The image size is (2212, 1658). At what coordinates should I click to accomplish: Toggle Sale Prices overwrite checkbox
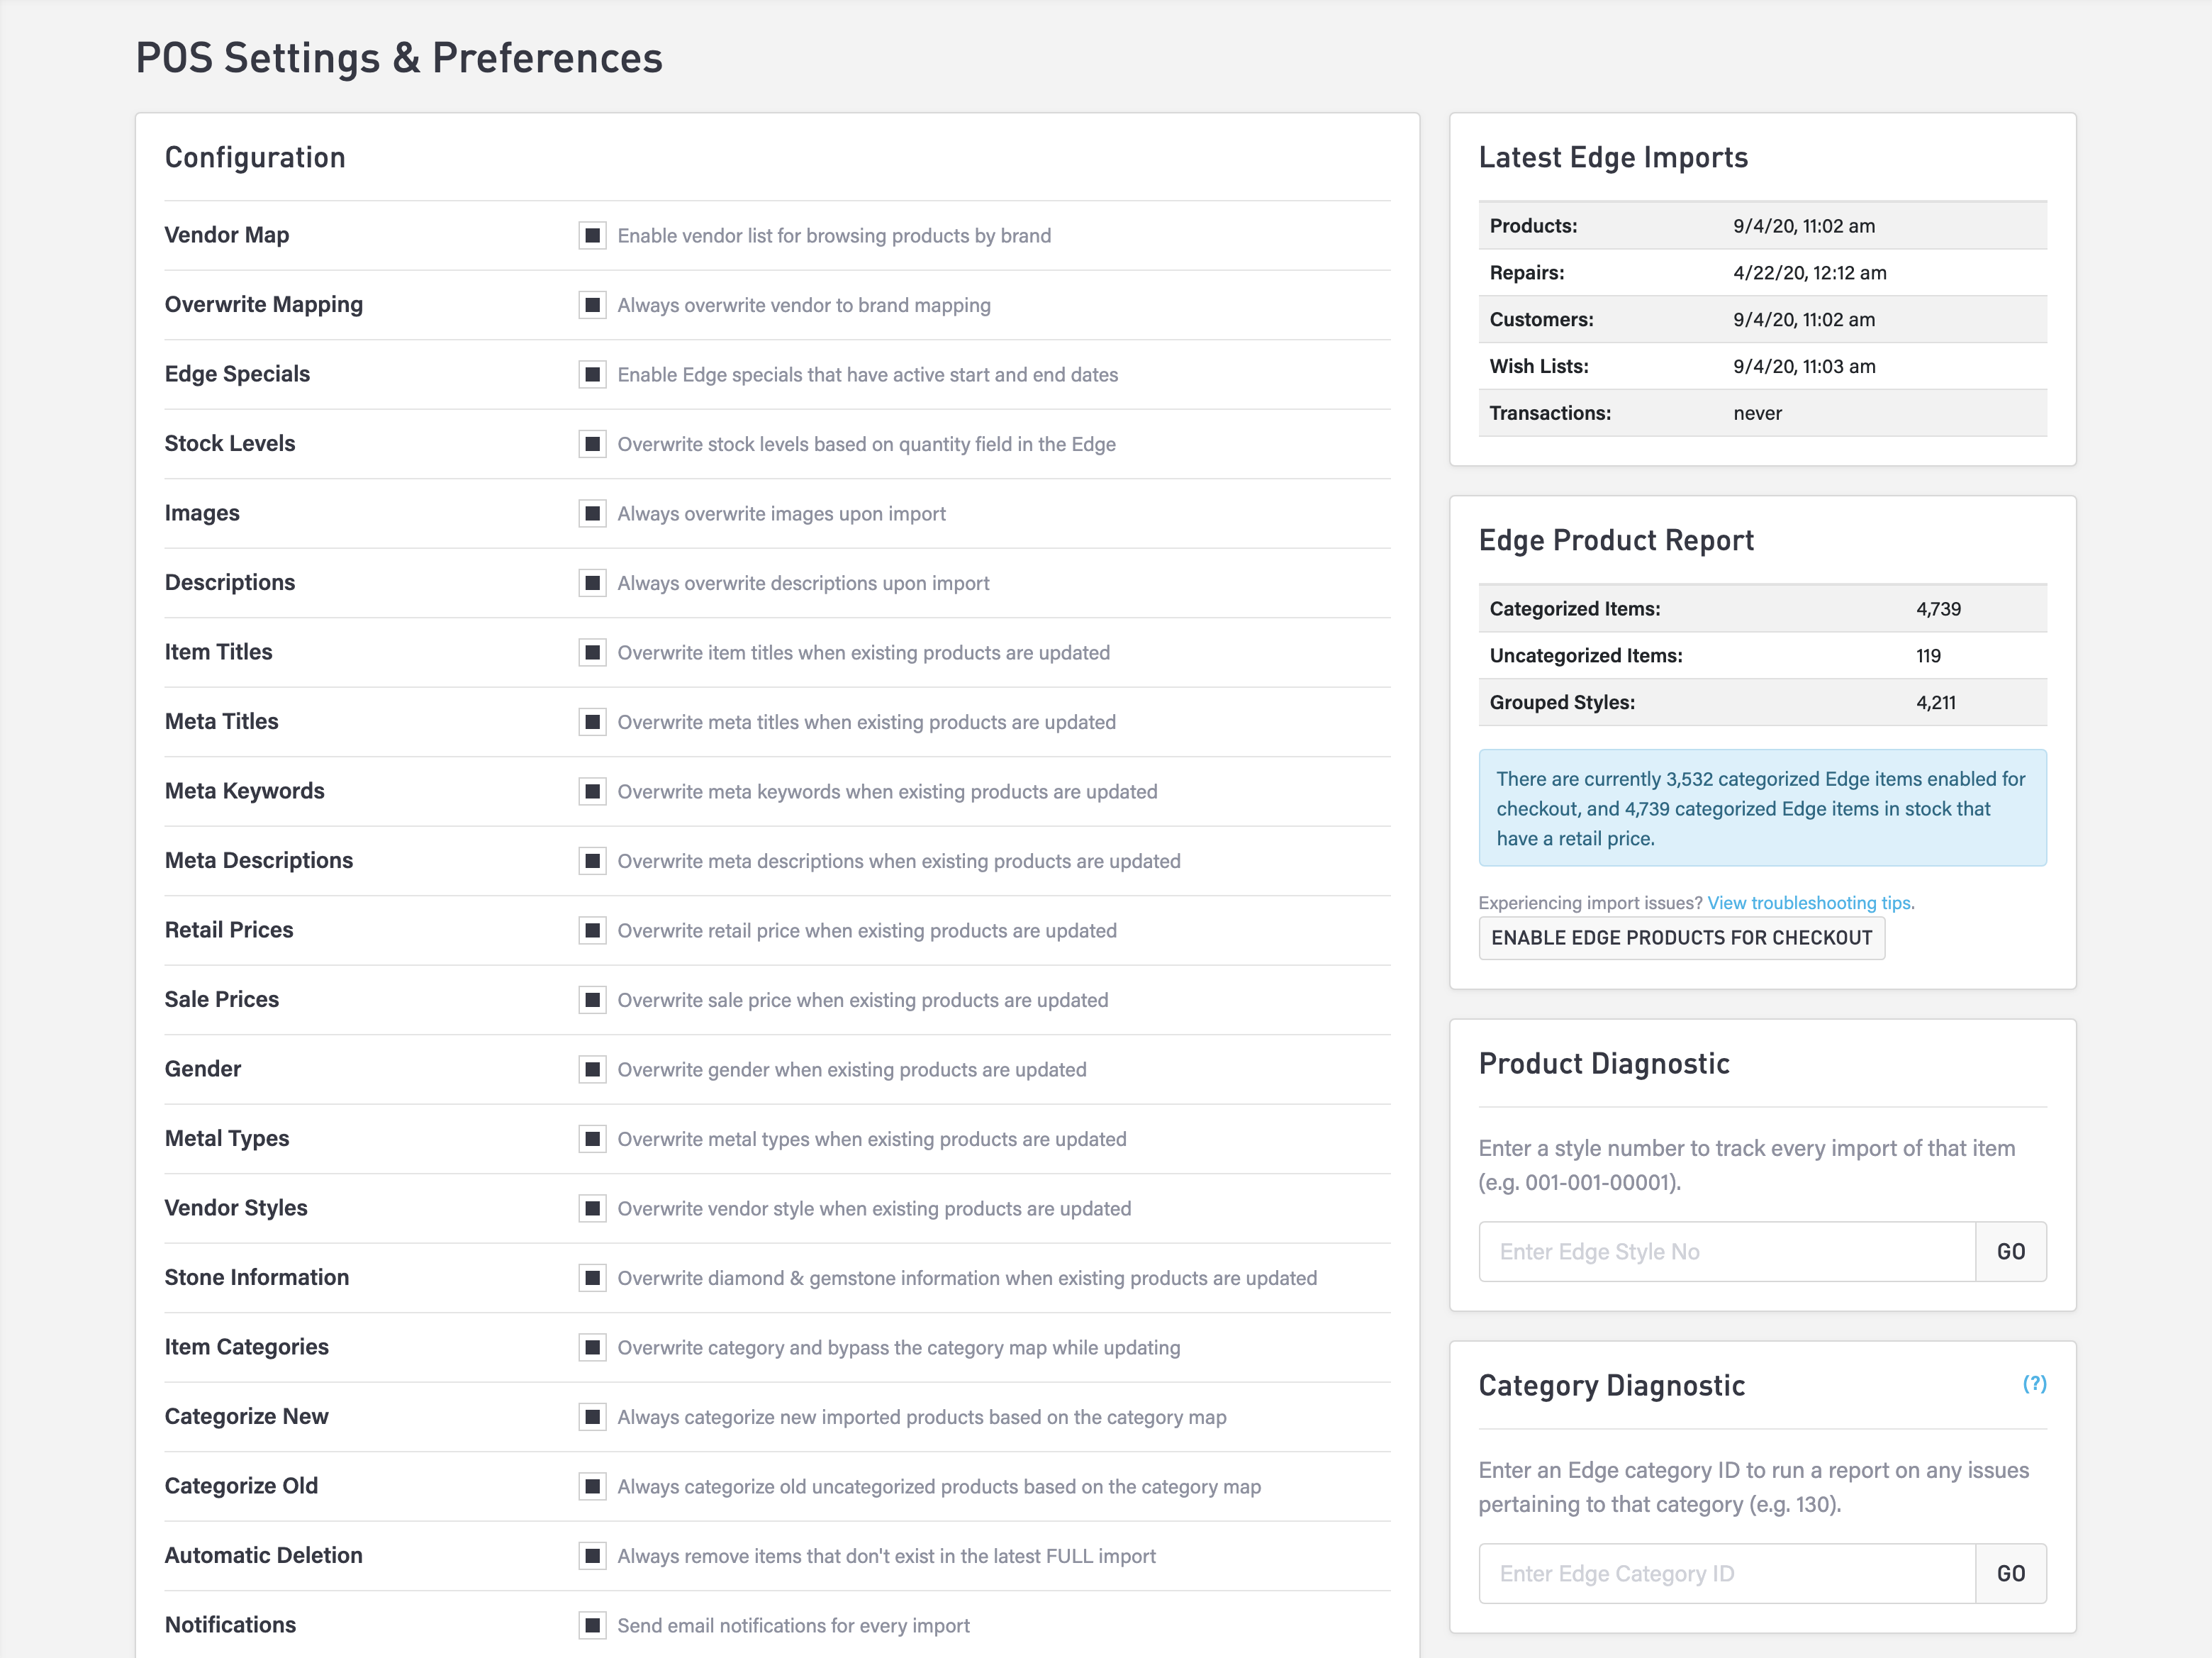coord(592,1000)
